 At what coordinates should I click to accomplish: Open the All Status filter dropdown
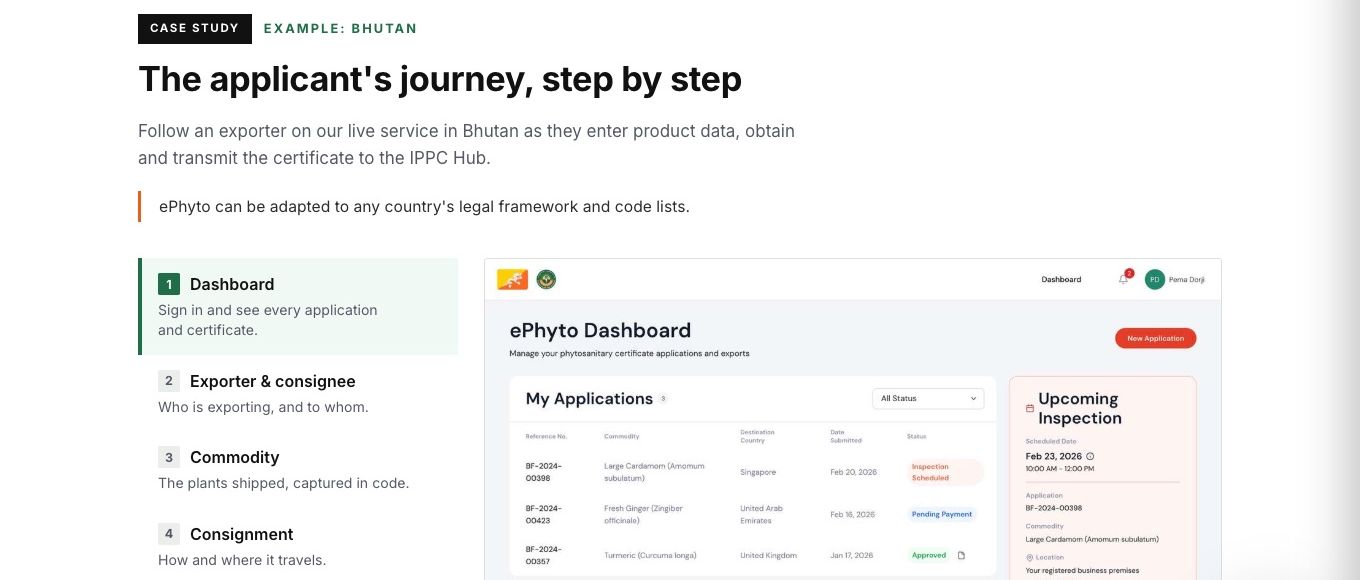pos(928,398)
